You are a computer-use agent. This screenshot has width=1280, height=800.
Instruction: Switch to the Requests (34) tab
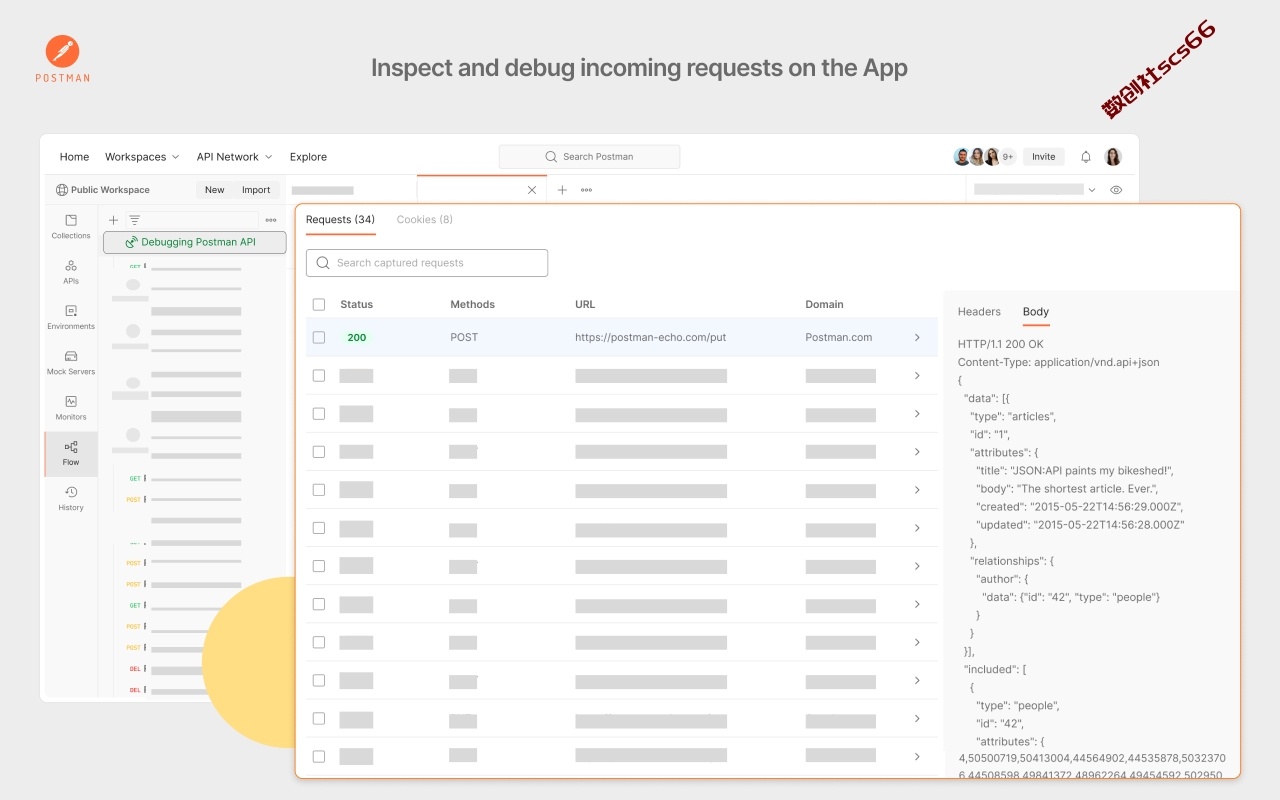click(x=340, y=220)
